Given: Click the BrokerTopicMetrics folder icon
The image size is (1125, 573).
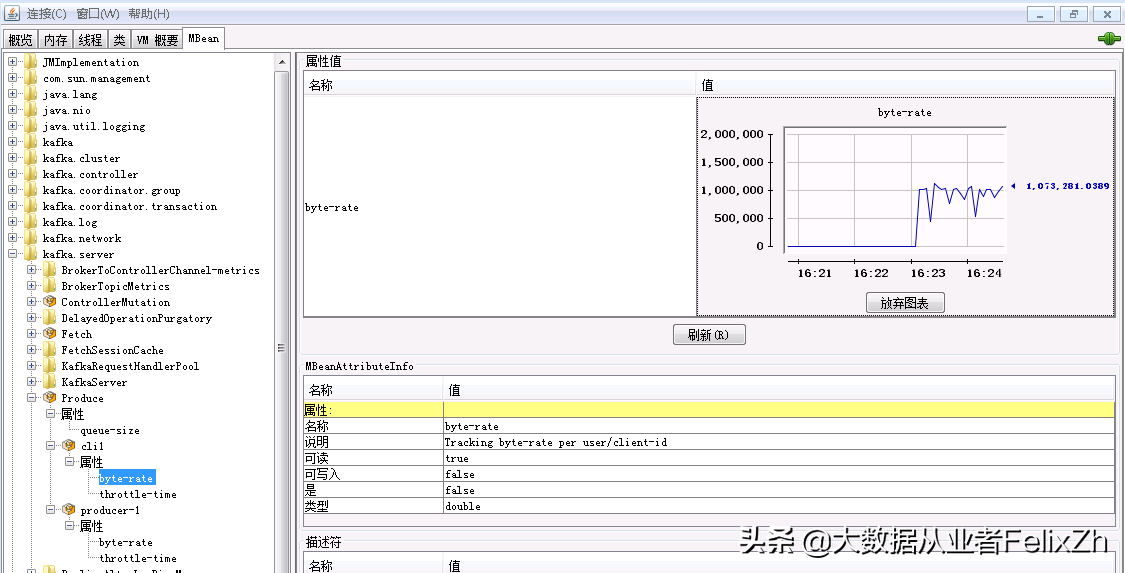Looking at the screenshot, I should 49,286.
